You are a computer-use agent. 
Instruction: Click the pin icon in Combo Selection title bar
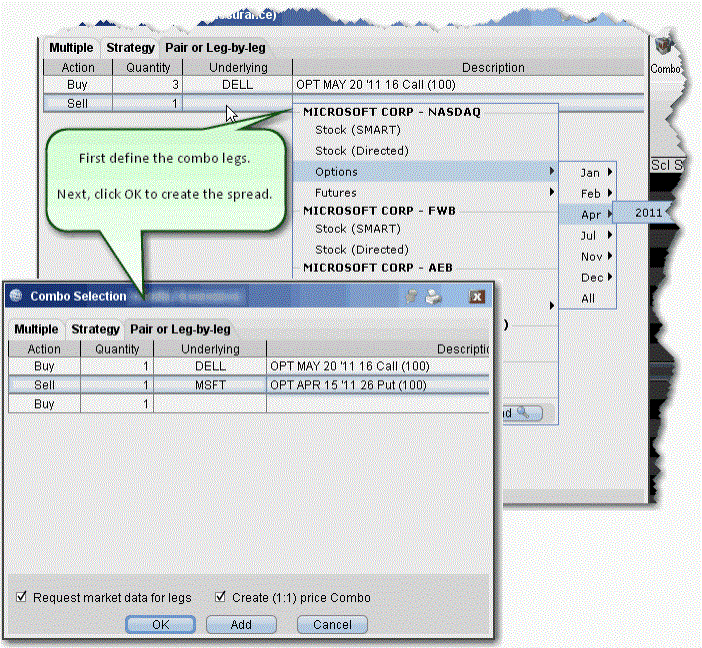coord(413,297)
